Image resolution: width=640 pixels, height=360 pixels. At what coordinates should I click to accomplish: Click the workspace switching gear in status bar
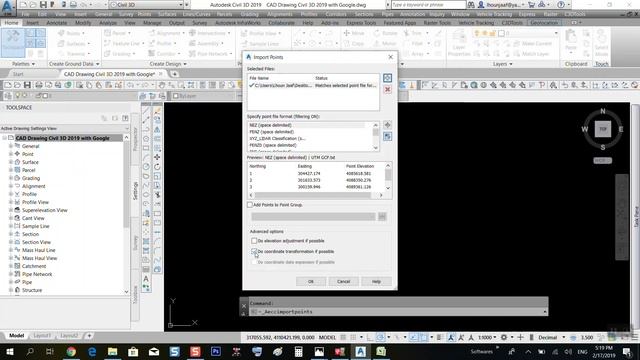pyautogui.click(x=504, y=338)
